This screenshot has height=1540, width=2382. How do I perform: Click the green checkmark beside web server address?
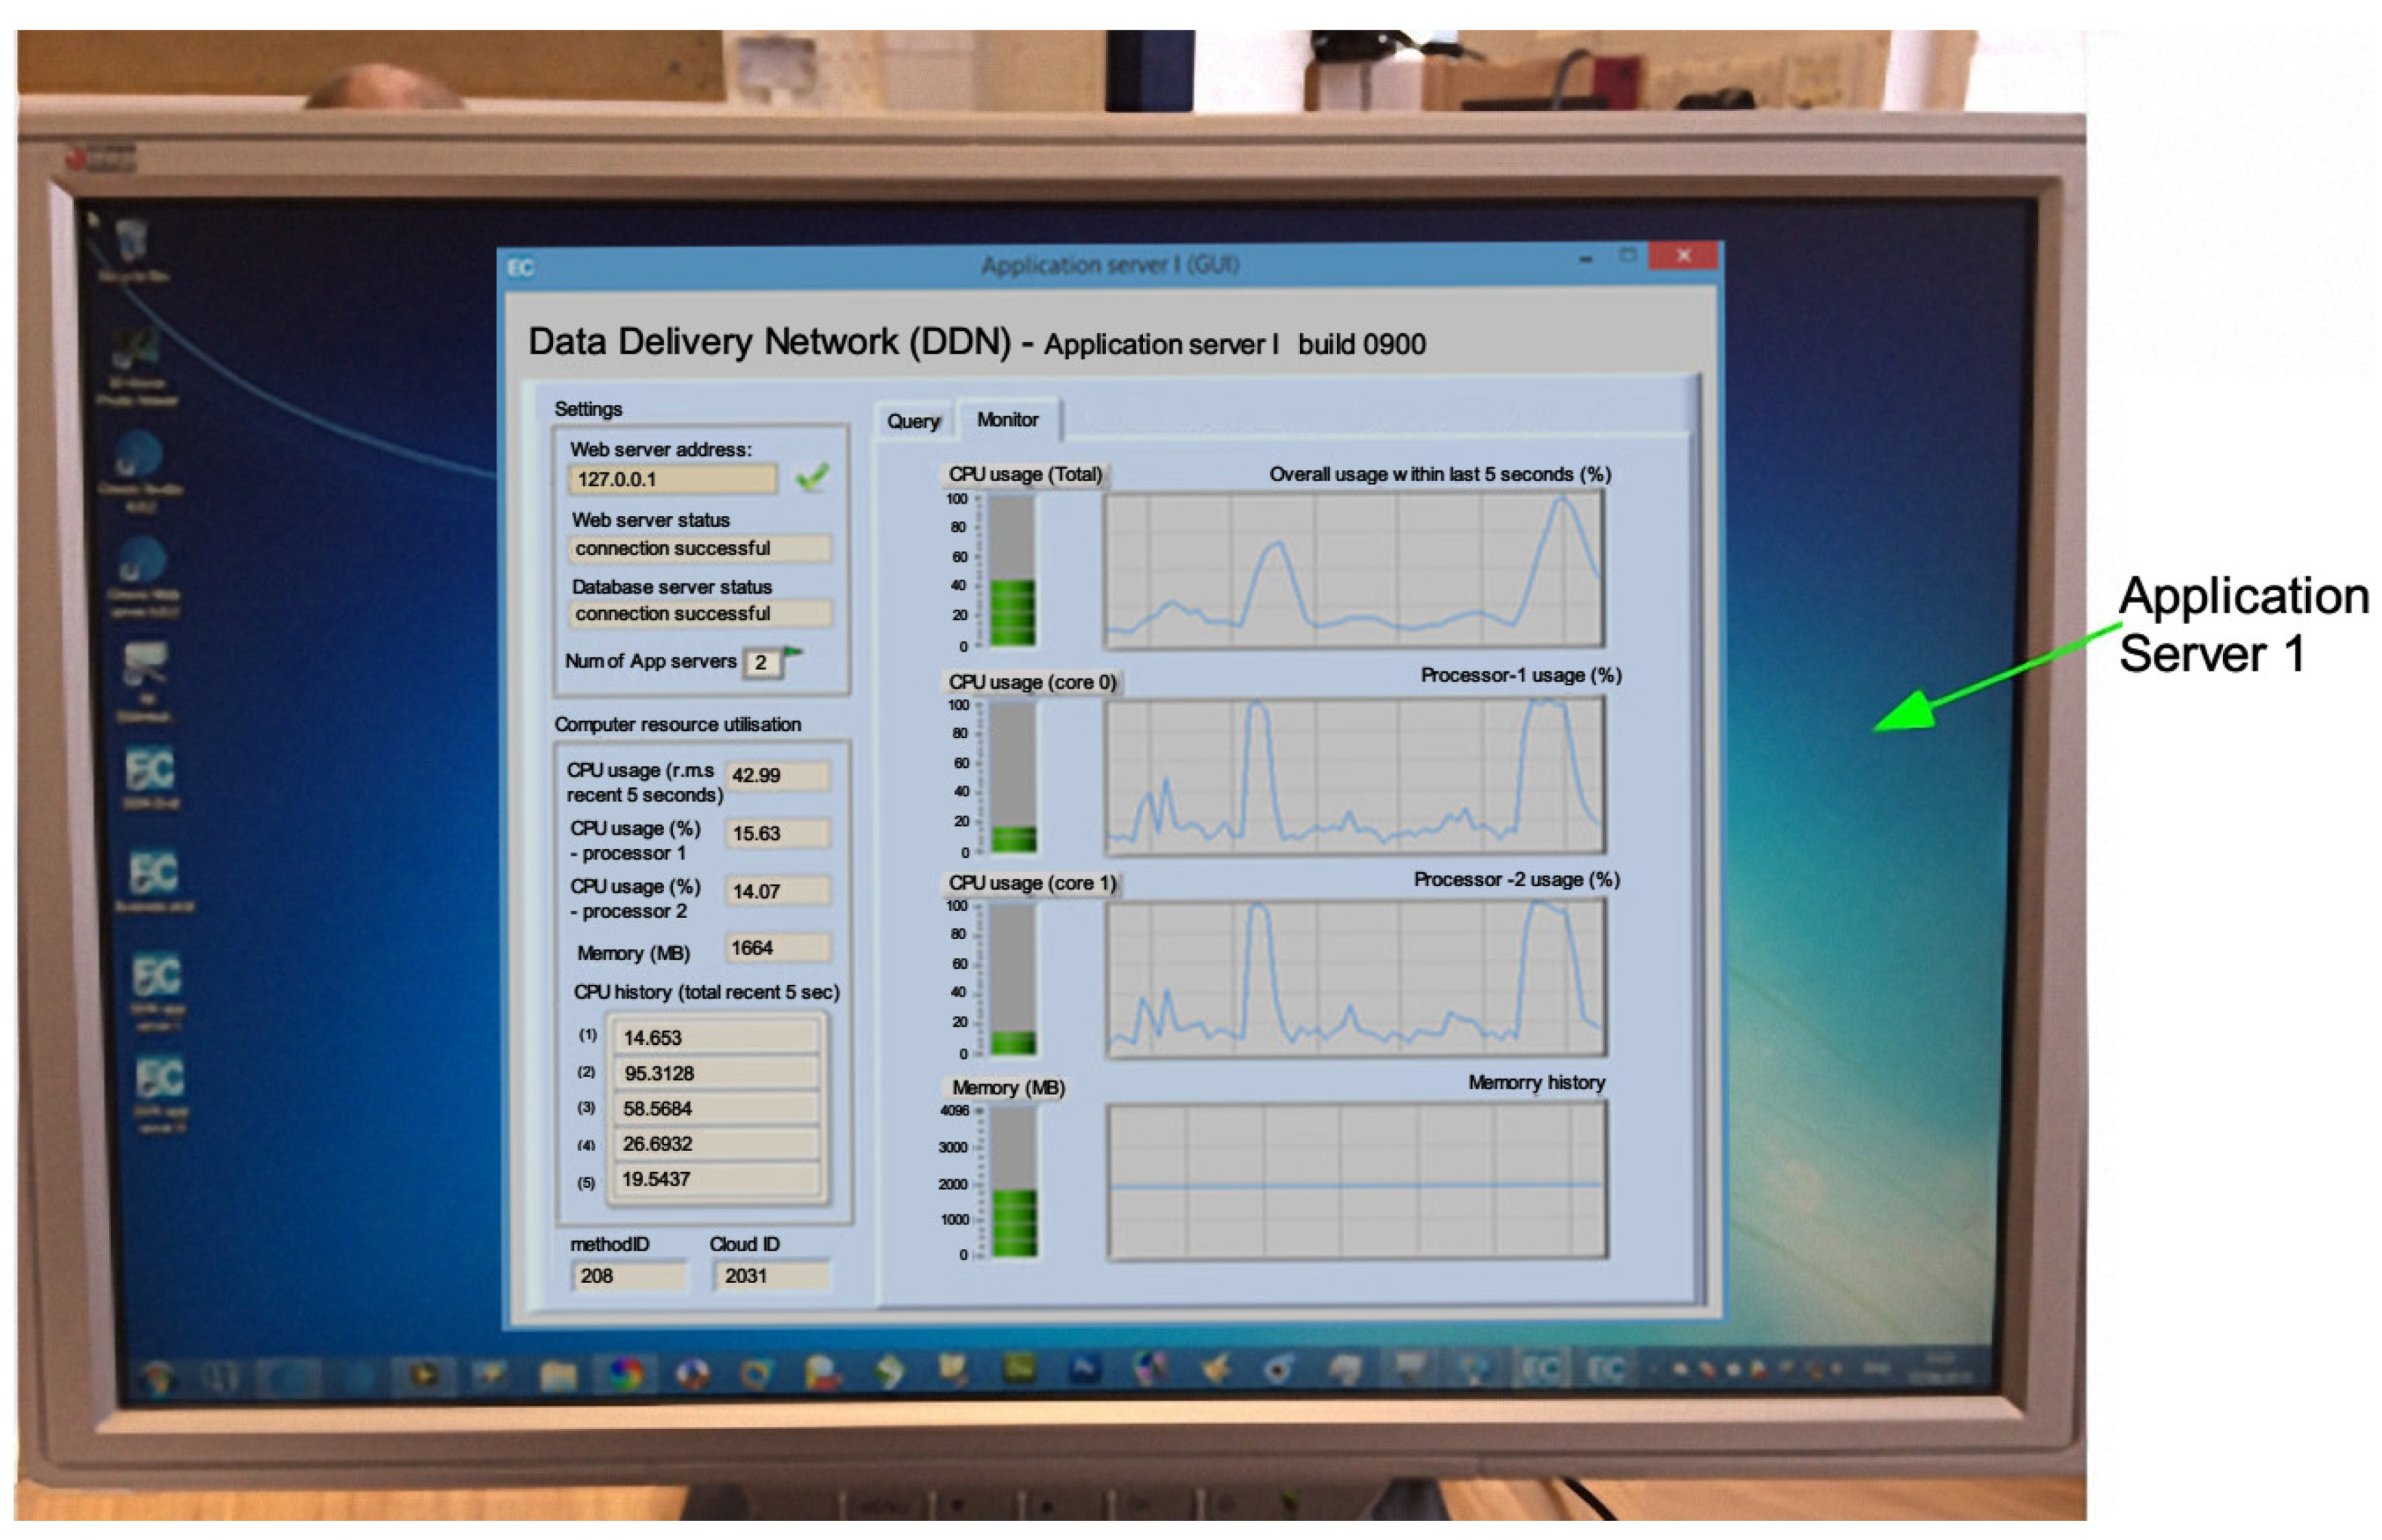(x=812, y=477)
